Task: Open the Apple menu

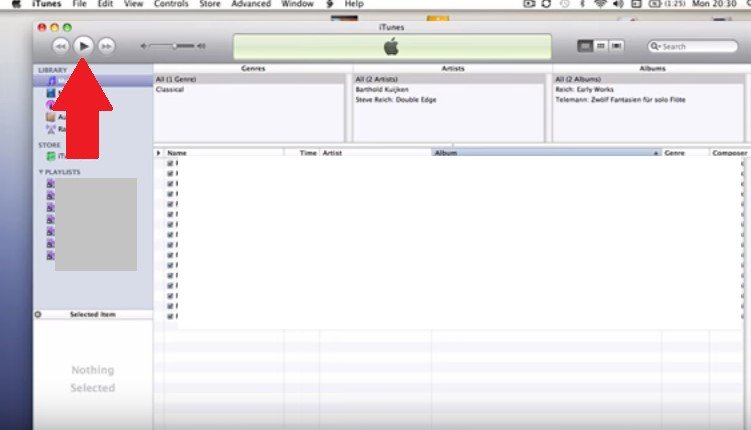Action: tap(17, 4)
